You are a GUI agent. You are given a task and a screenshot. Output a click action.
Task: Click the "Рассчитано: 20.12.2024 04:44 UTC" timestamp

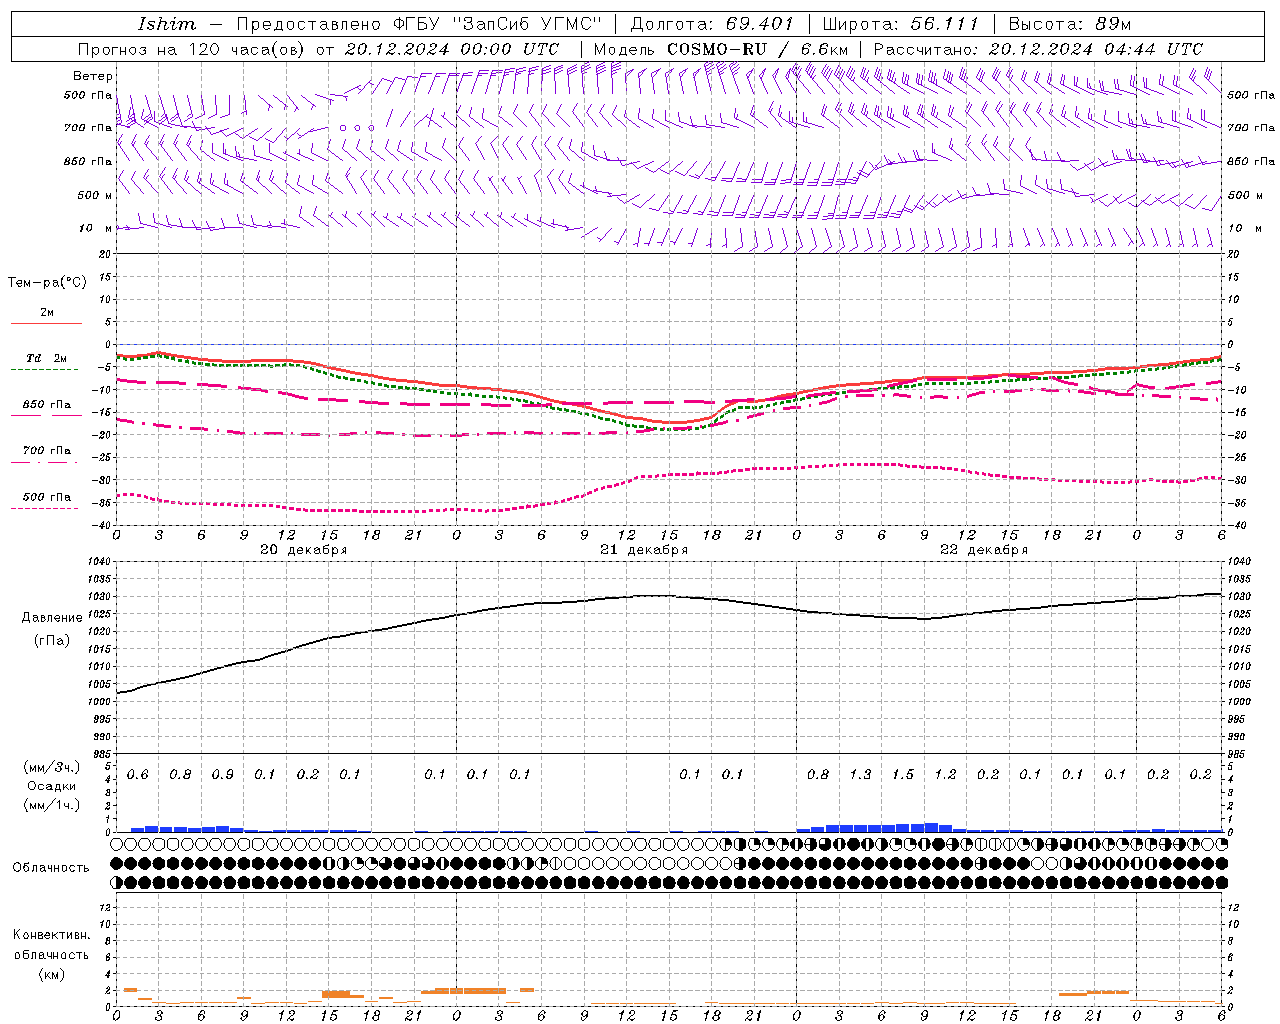click(1038, 49)
